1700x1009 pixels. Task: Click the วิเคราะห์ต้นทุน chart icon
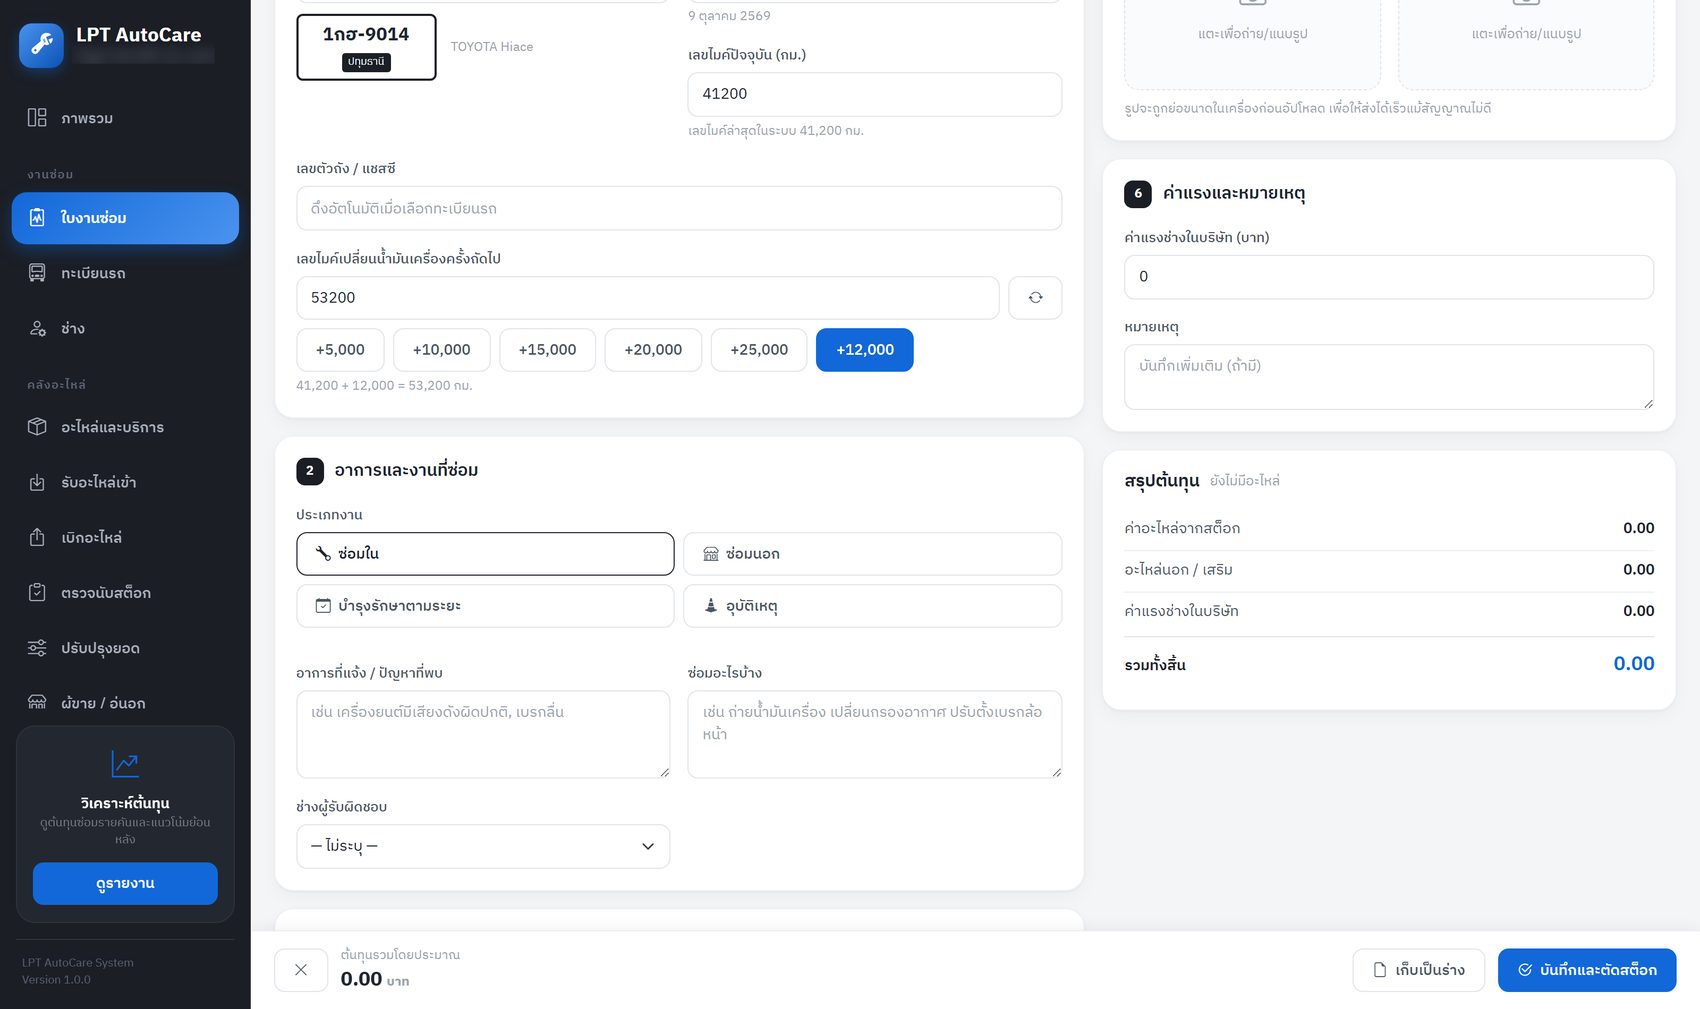click(125, 764)
